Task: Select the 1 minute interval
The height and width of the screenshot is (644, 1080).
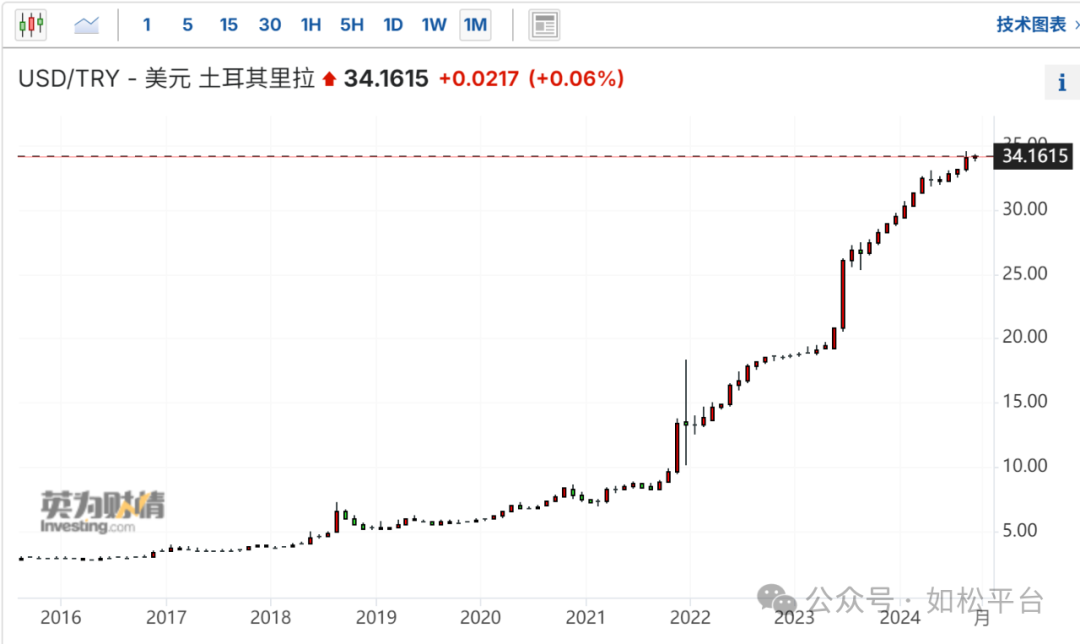Action: coord(147,25)
